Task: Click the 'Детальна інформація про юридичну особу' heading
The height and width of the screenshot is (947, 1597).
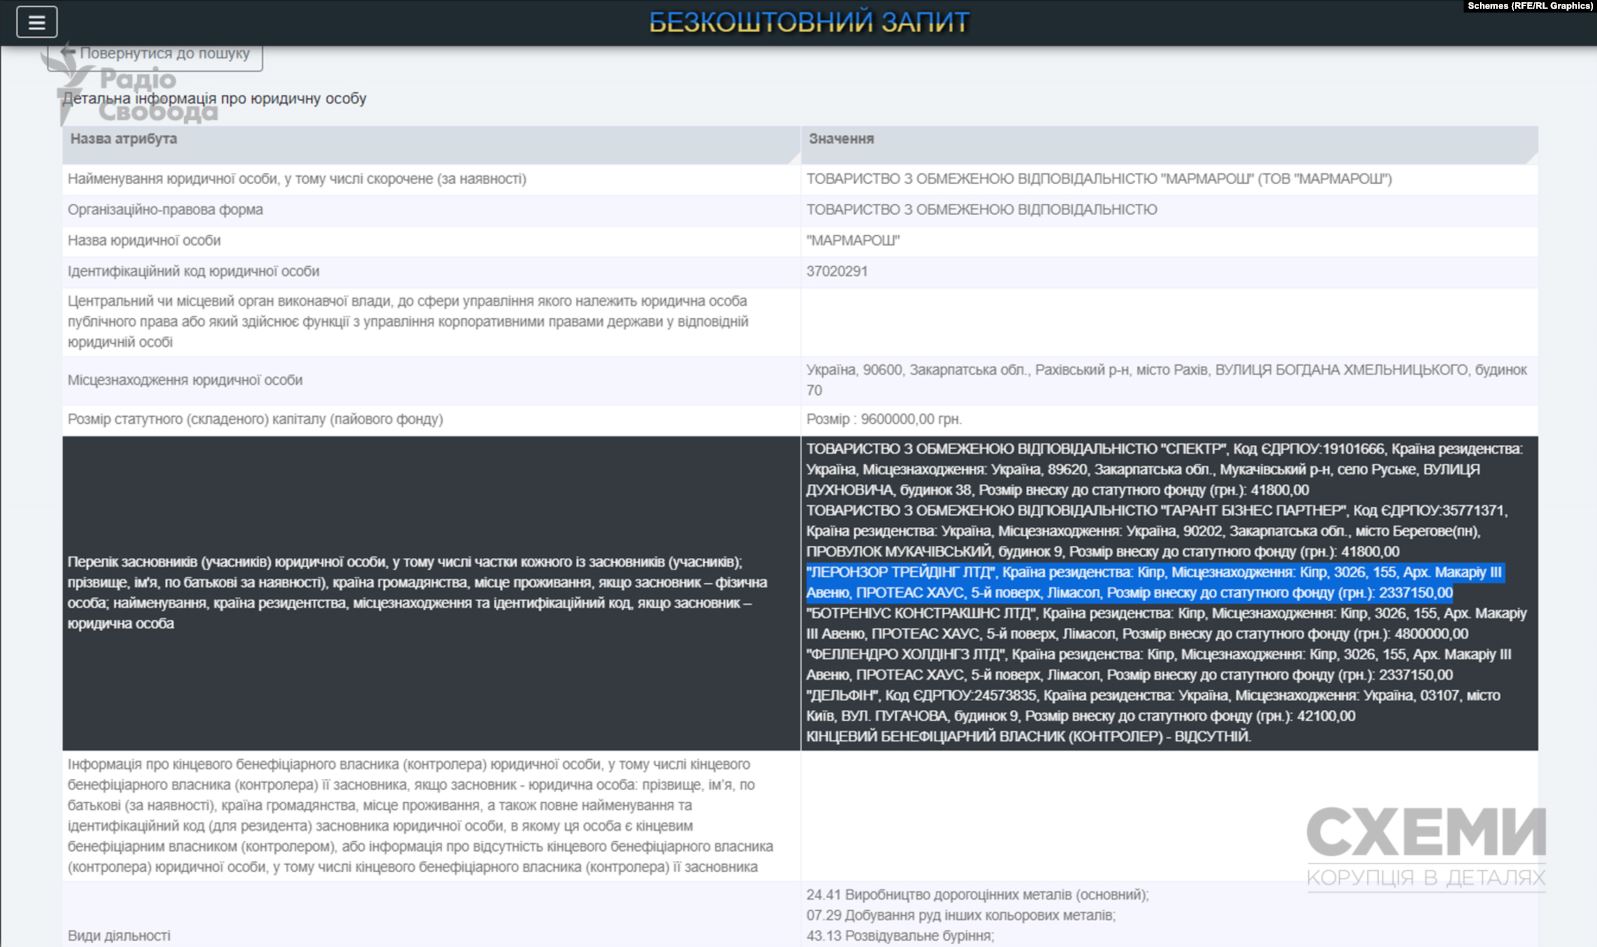Action: click(214, 99)
